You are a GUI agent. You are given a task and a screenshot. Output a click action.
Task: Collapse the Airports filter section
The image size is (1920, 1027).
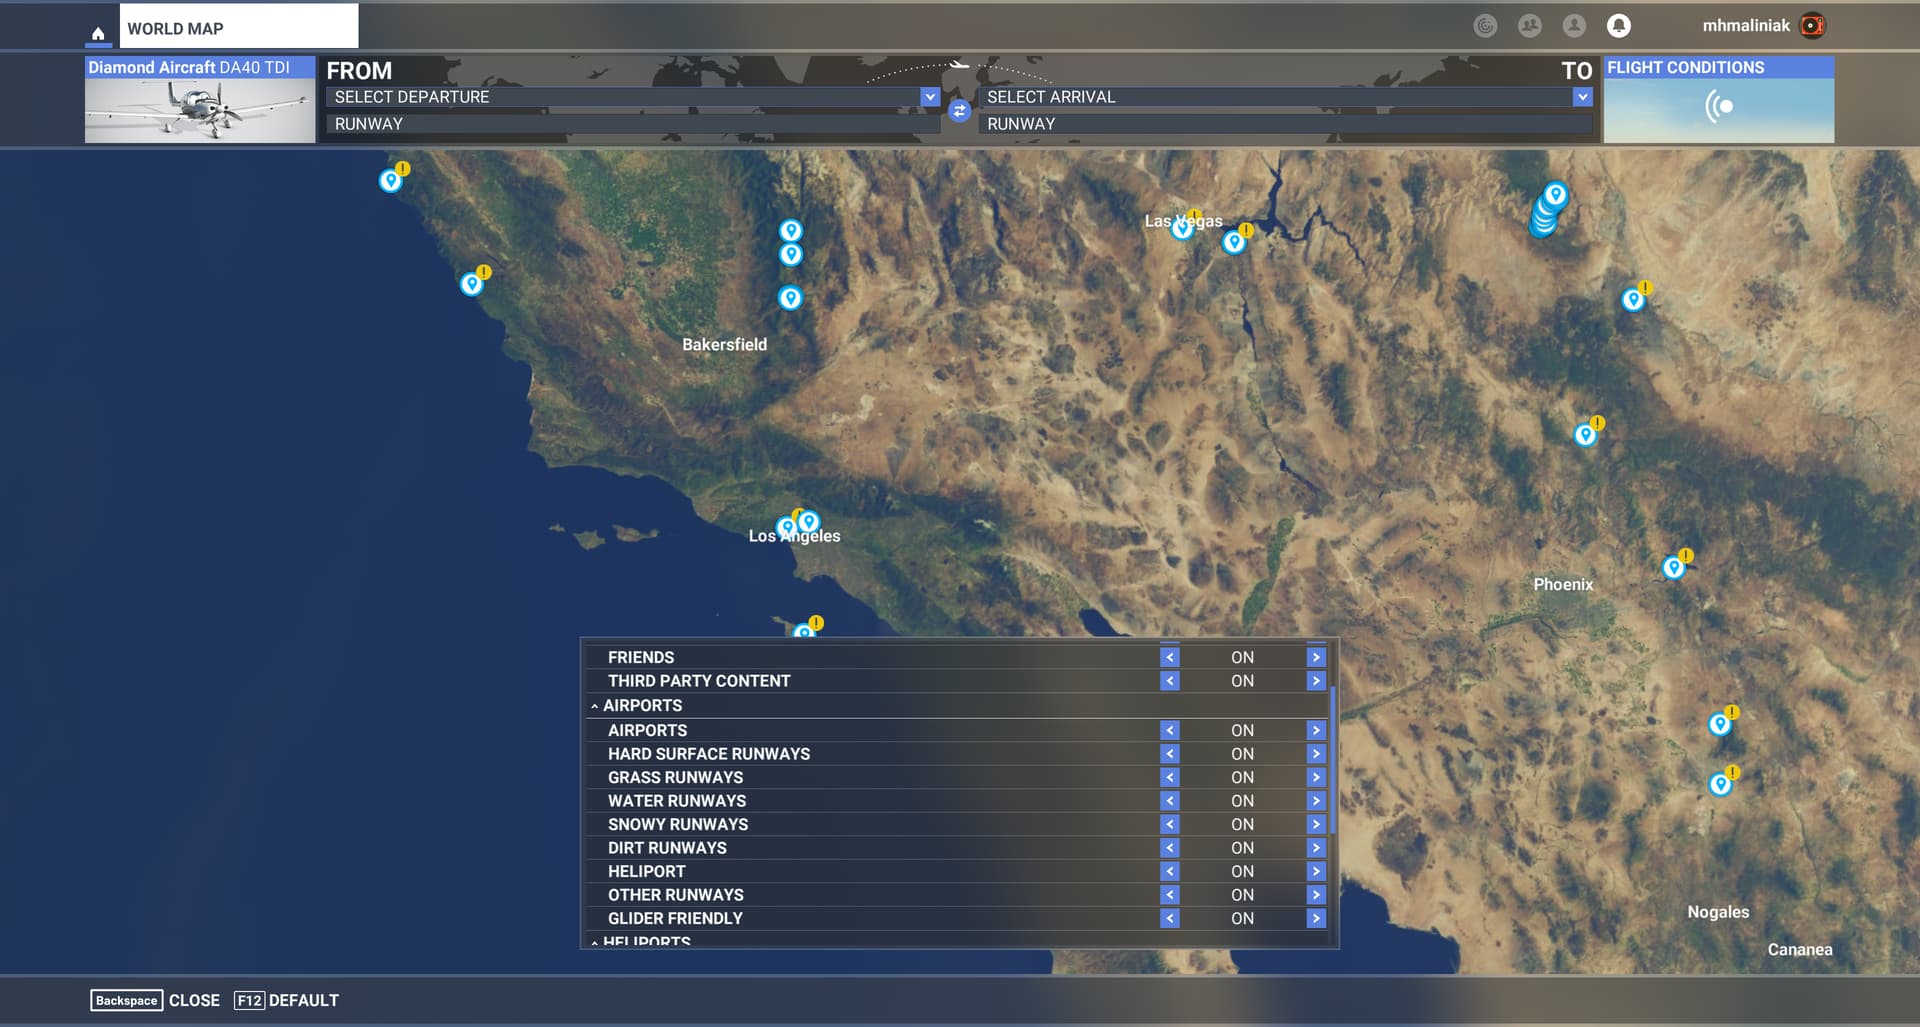pos(595,706)
